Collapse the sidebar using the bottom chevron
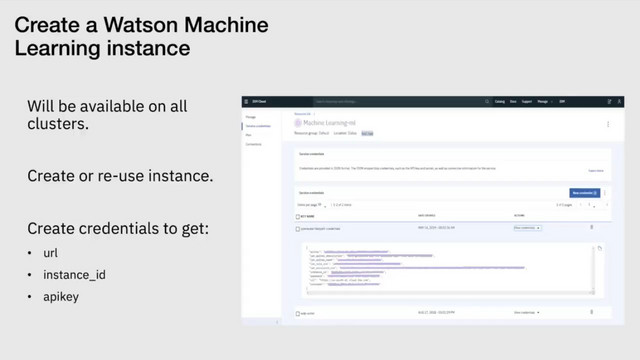Image resolution: width=640 pixels, height=360 pixels. pyautogui.click(x=277, y=322)
